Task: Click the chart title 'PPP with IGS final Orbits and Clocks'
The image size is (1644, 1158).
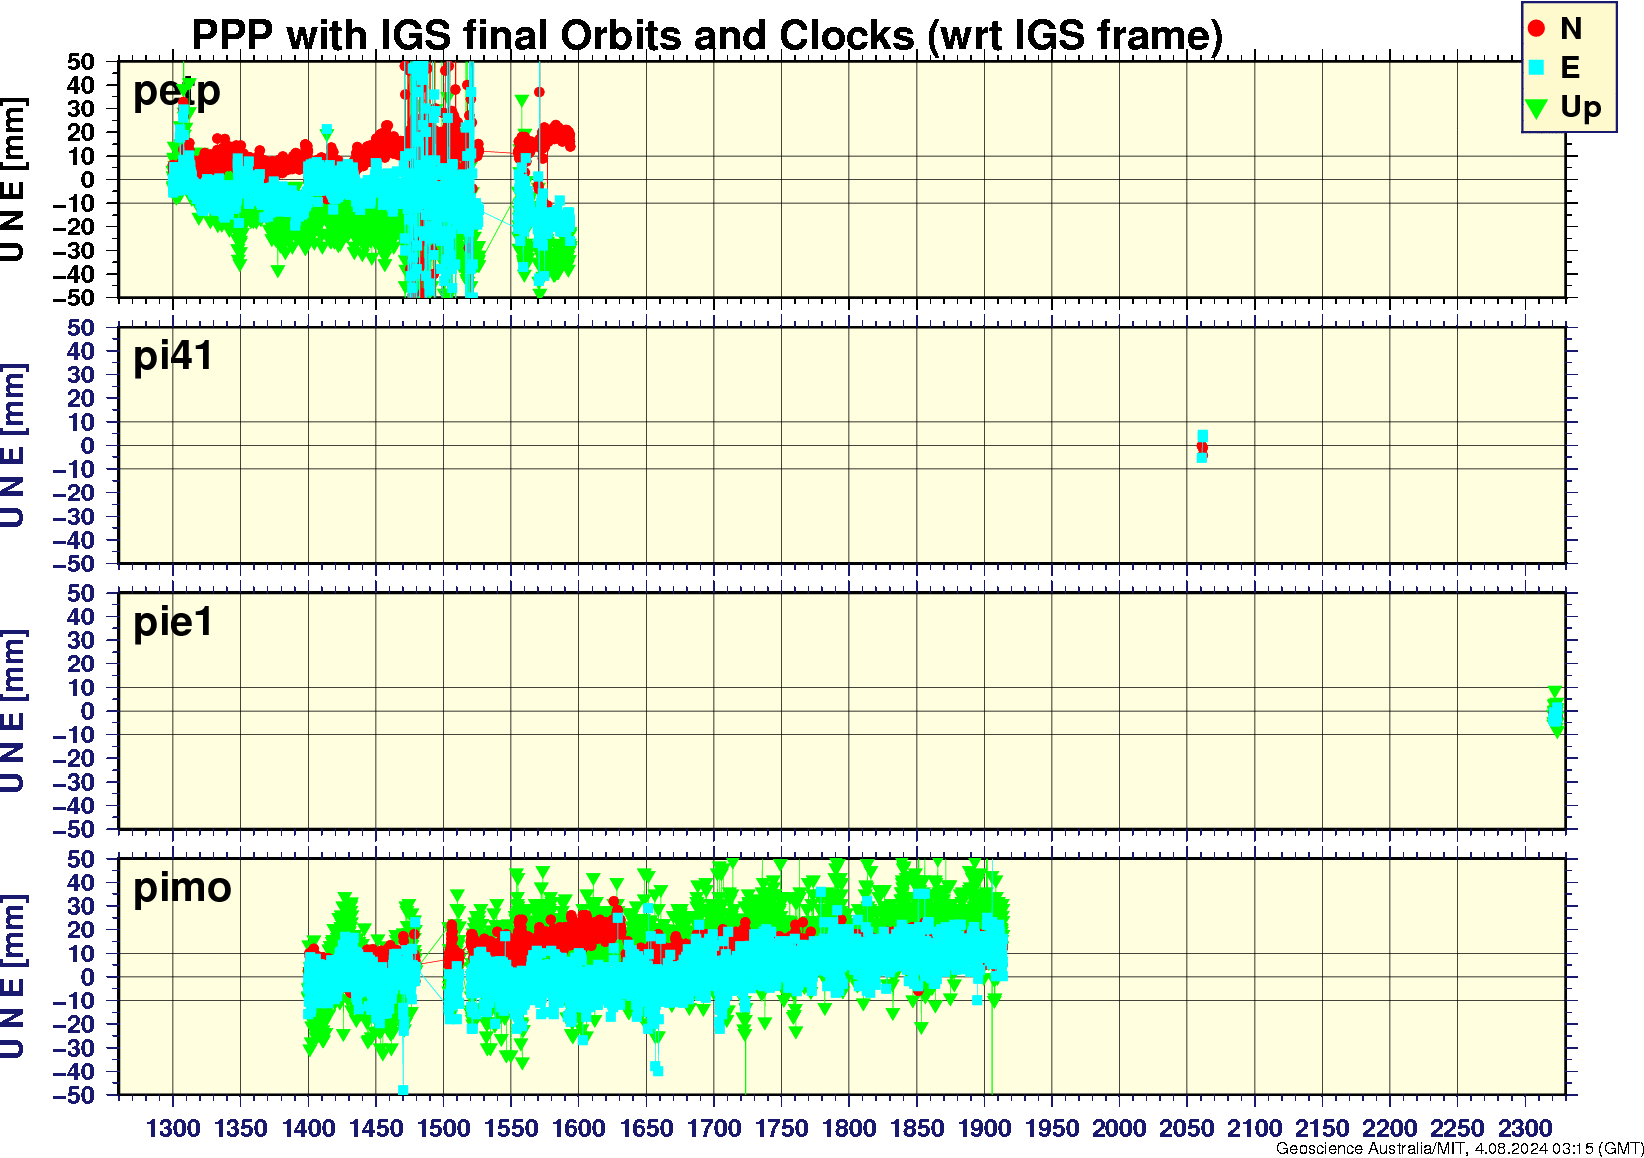Action: tap(554, 36)
